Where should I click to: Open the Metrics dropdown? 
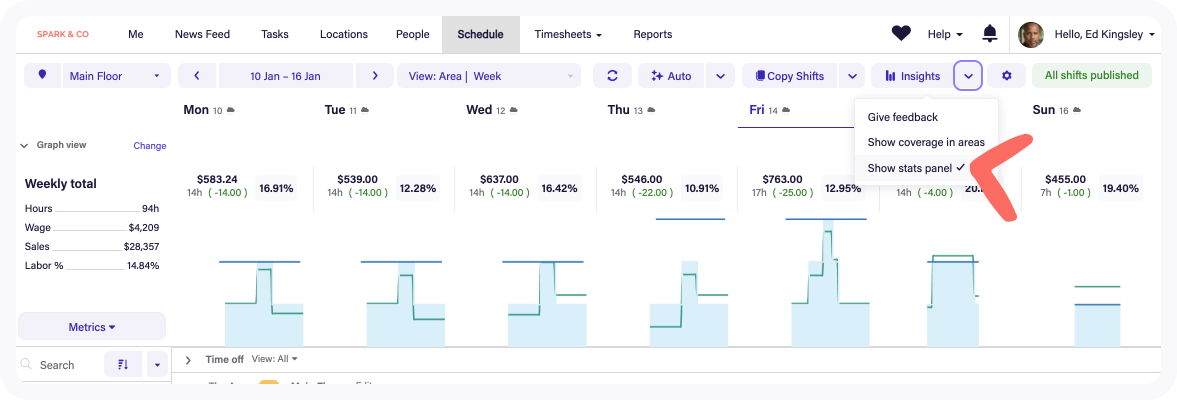tap(92, 327)
